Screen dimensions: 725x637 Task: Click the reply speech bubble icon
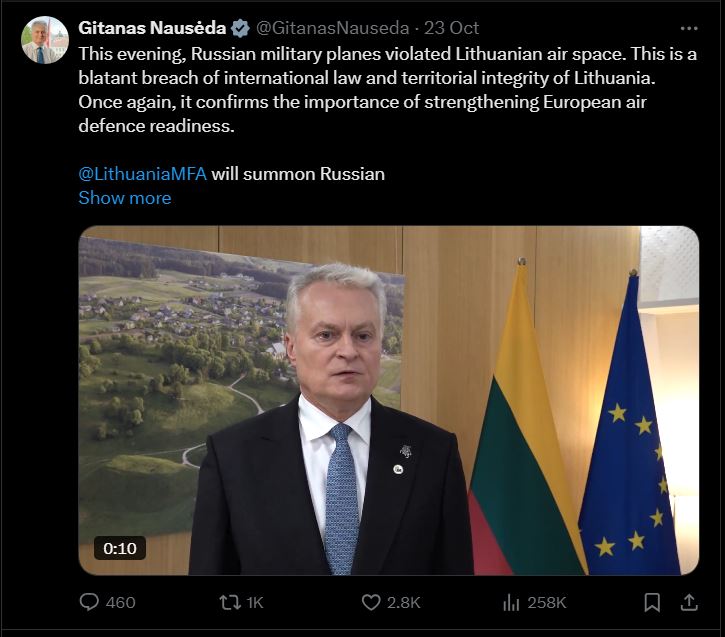pos(89,602)
